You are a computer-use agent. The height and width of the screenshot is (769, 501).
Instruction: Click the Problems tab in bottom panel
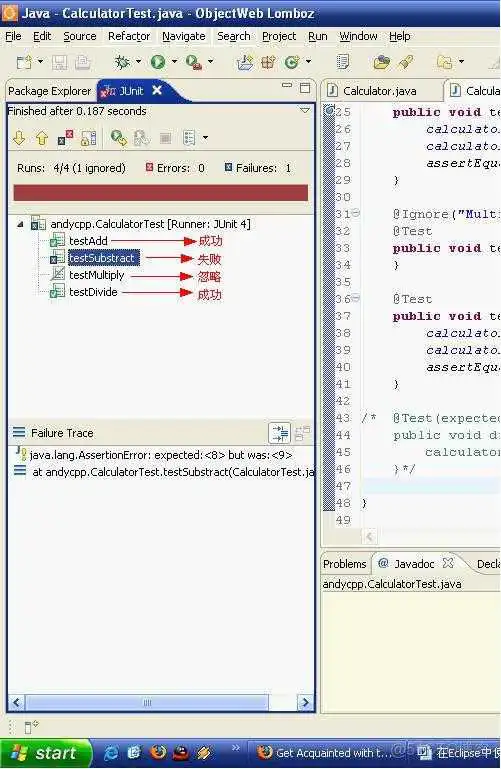pos(345,564)
